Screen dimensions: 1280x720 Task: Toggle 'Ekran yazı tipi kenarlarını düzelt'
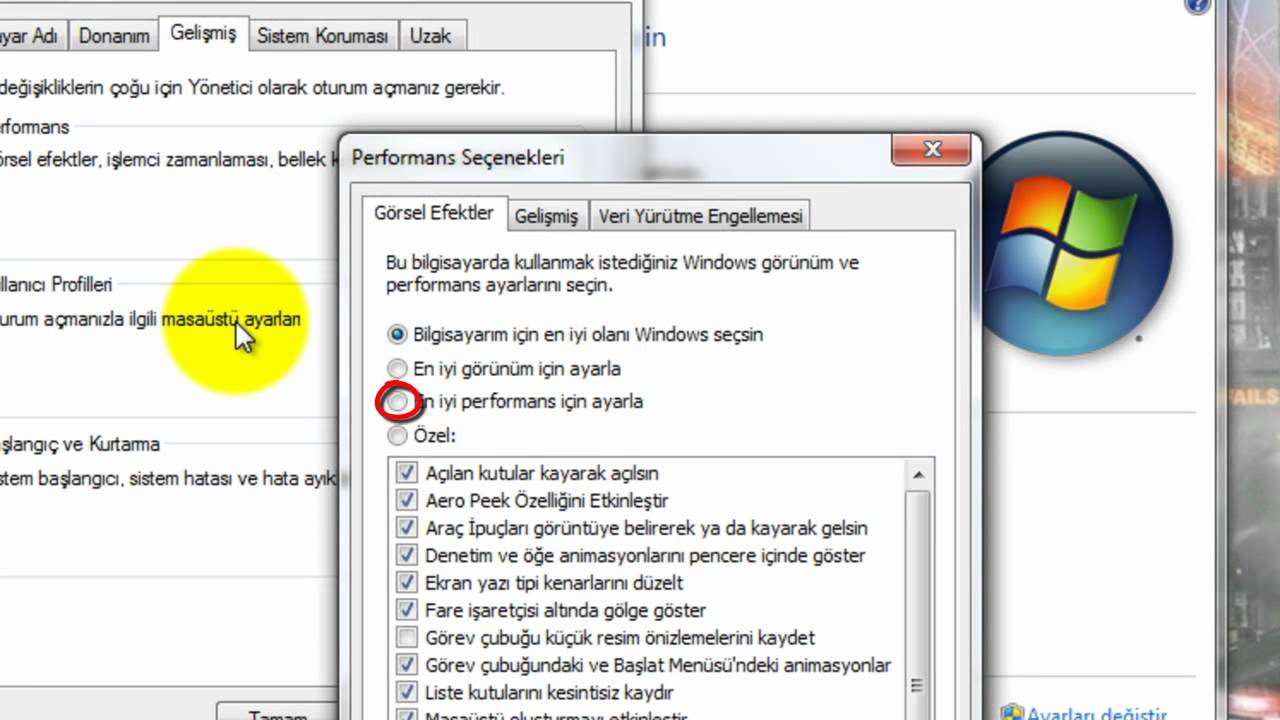pos(407,582)
